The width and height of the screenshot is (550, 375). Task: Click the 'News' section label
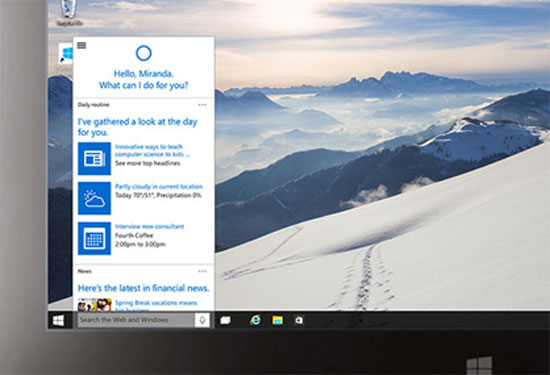tap(85, 271)
